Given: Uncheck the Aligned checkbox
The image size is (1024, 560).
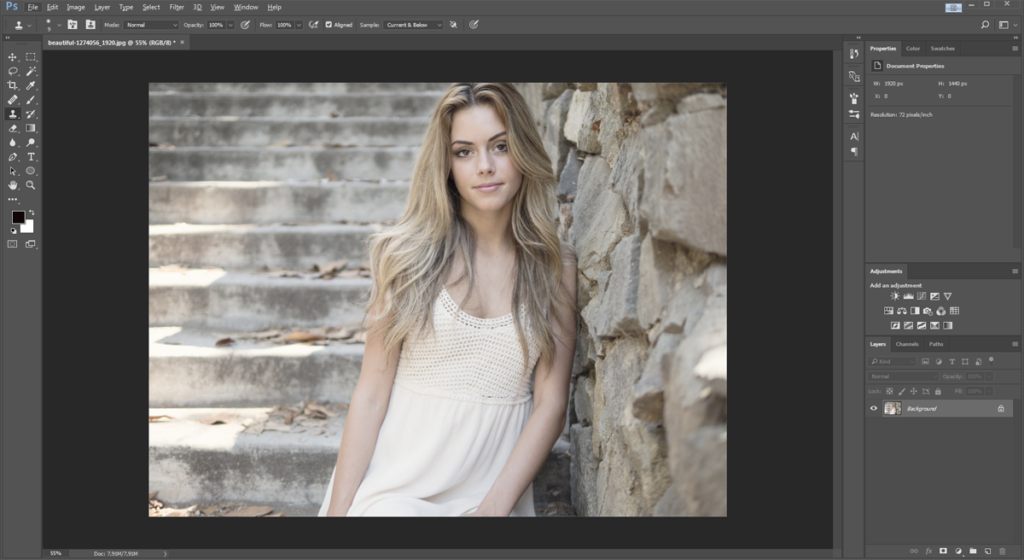Looking at the screenshot, I should (328, 24).
